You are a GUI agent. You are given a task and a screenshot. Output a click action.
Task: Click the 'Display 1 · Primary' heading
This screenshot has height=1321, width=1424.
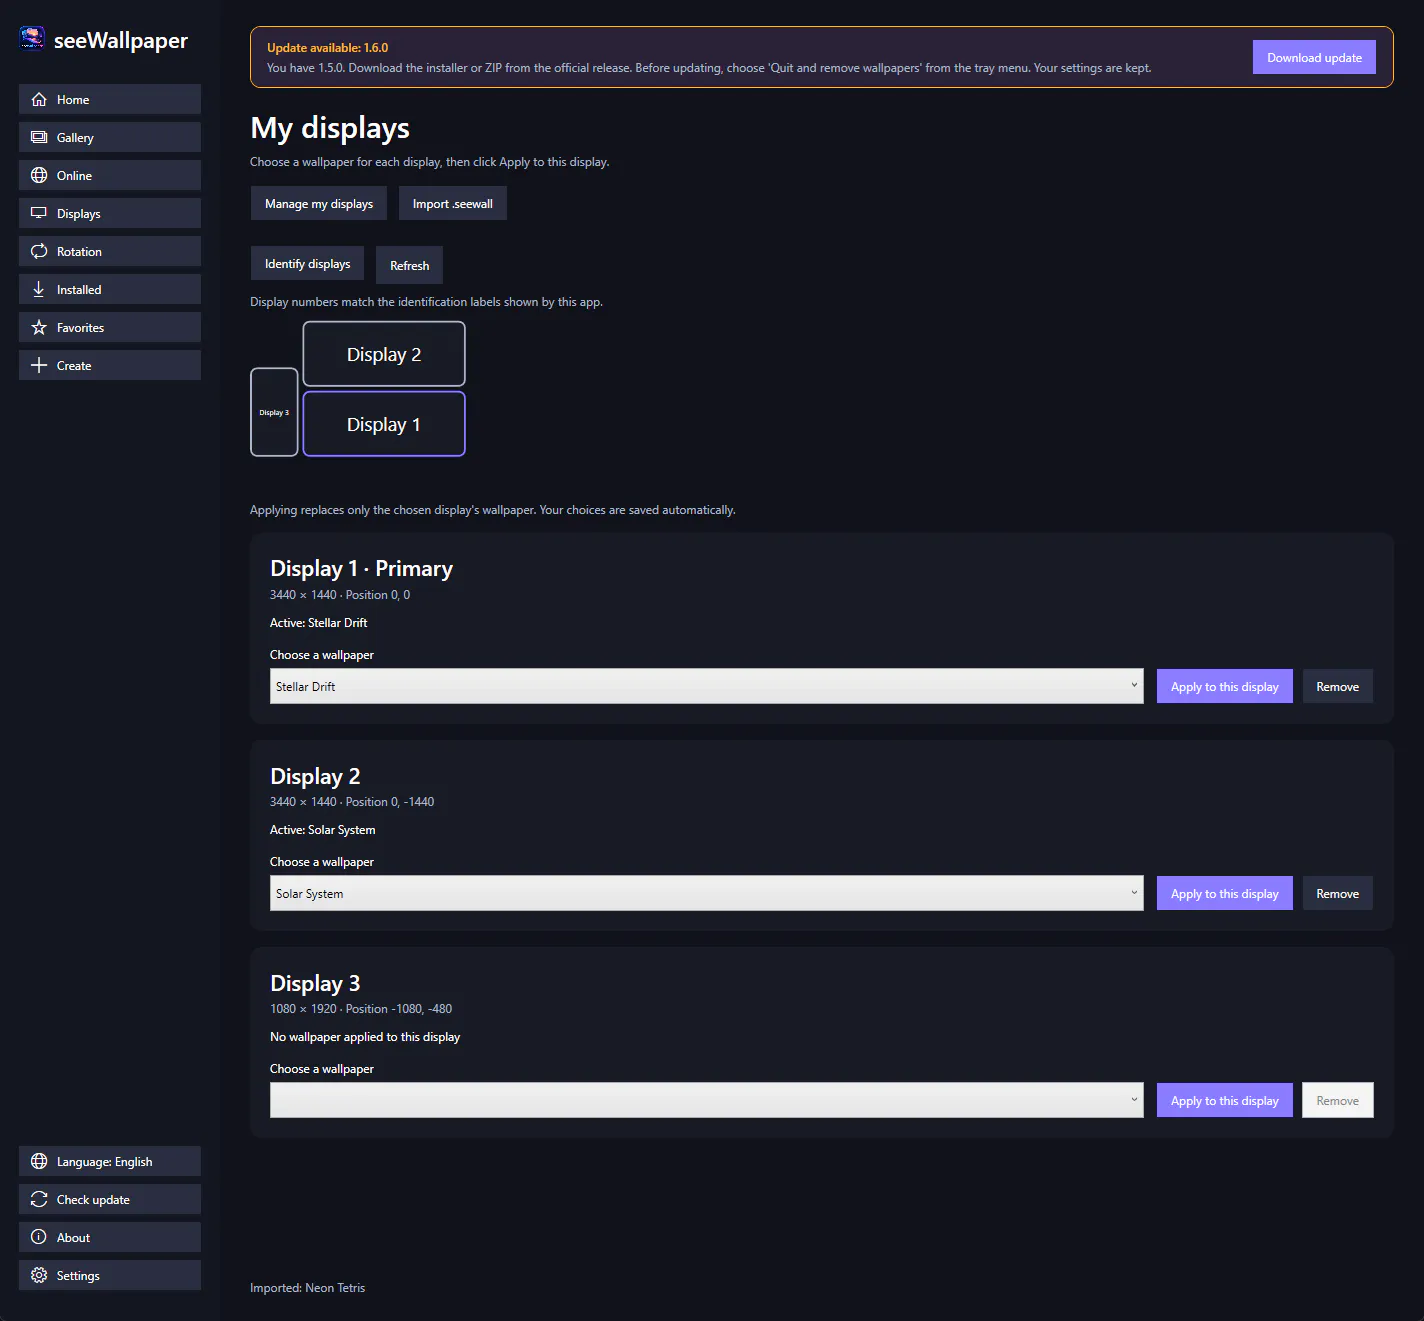pyautogui.click(x=361, y=568)
